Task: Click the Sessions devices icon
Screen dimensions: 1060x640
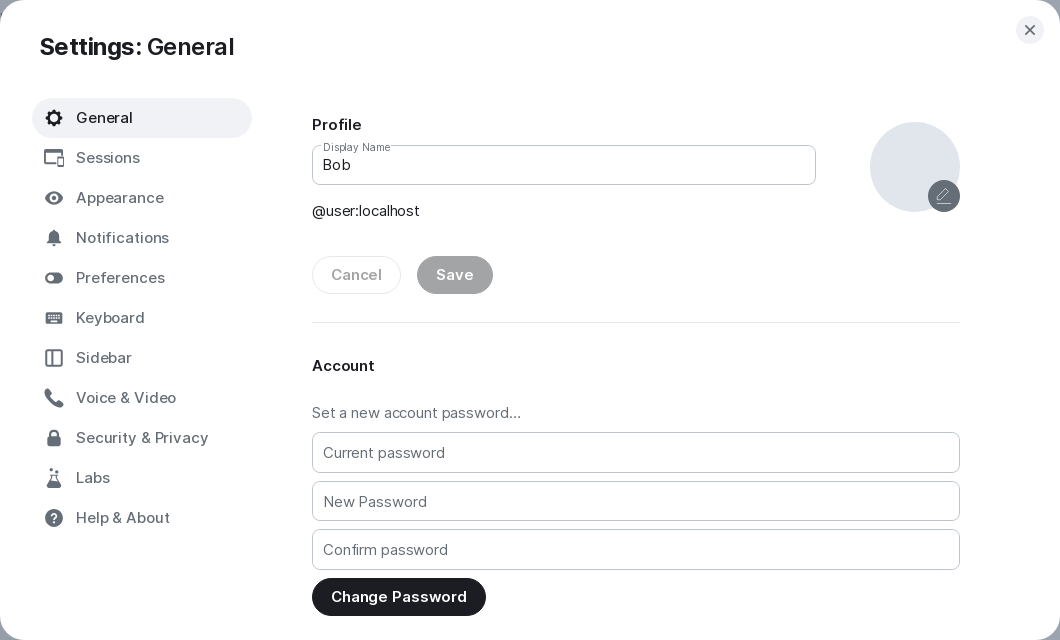Action: [x=54, y=158]
